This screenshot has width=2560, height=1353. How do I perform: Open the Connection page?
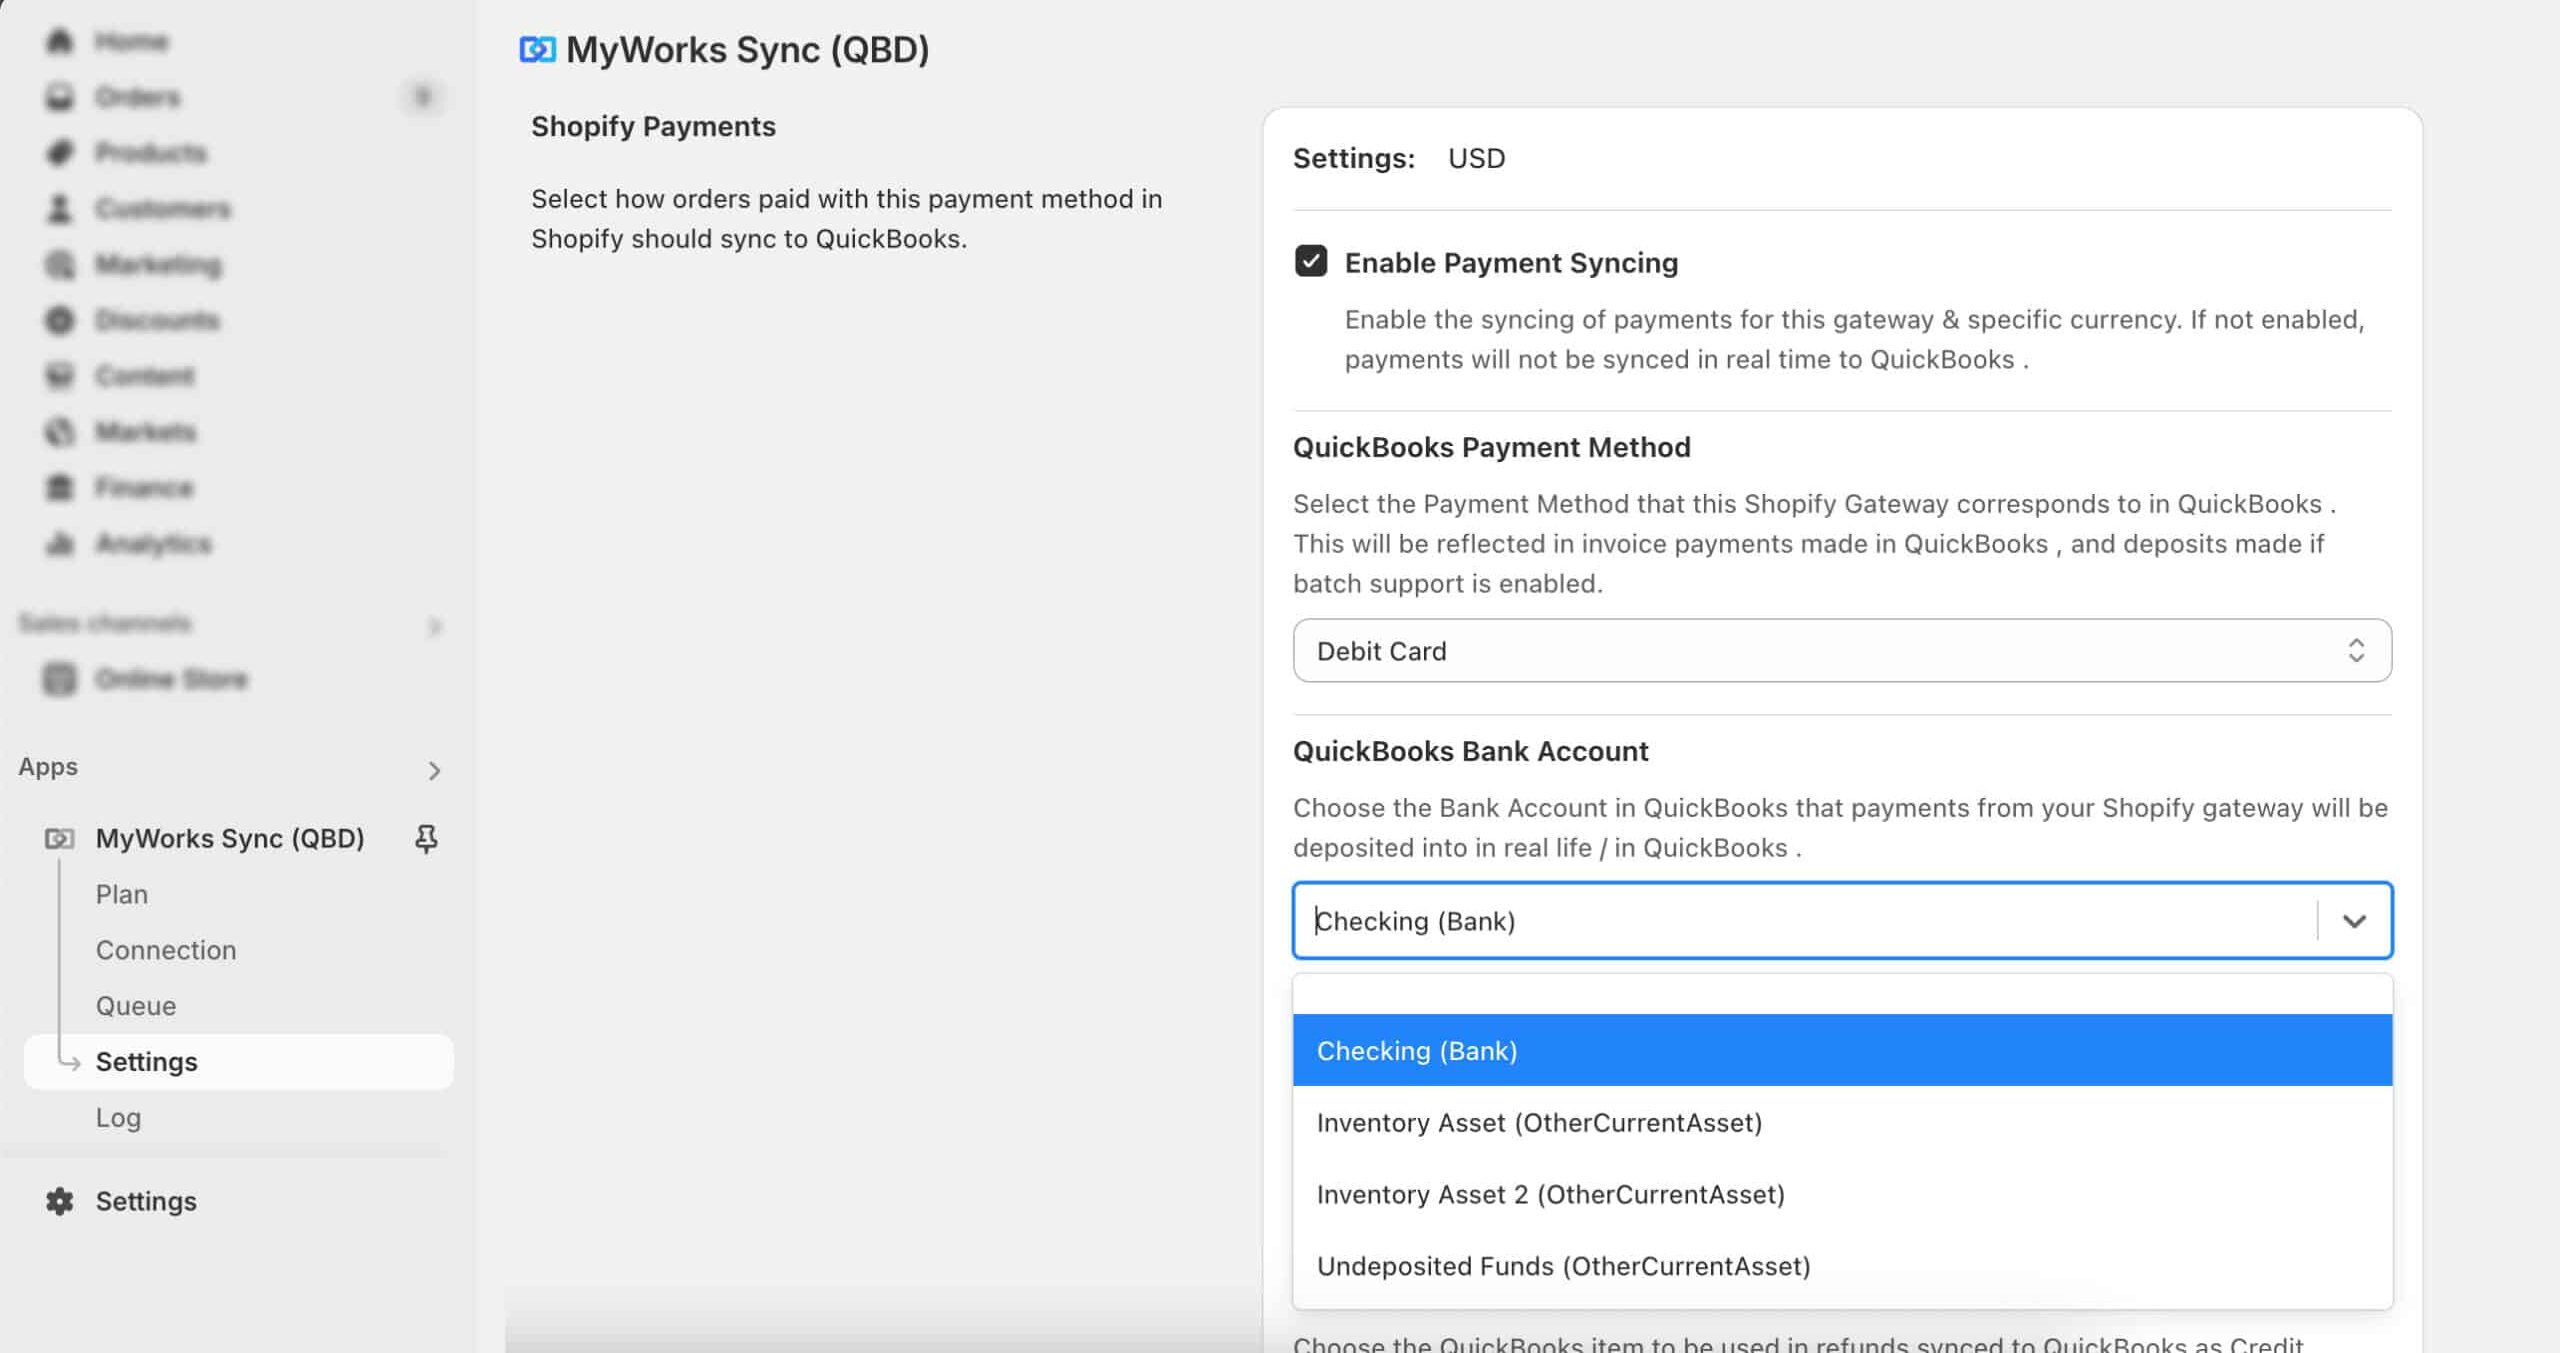(166, 950)
